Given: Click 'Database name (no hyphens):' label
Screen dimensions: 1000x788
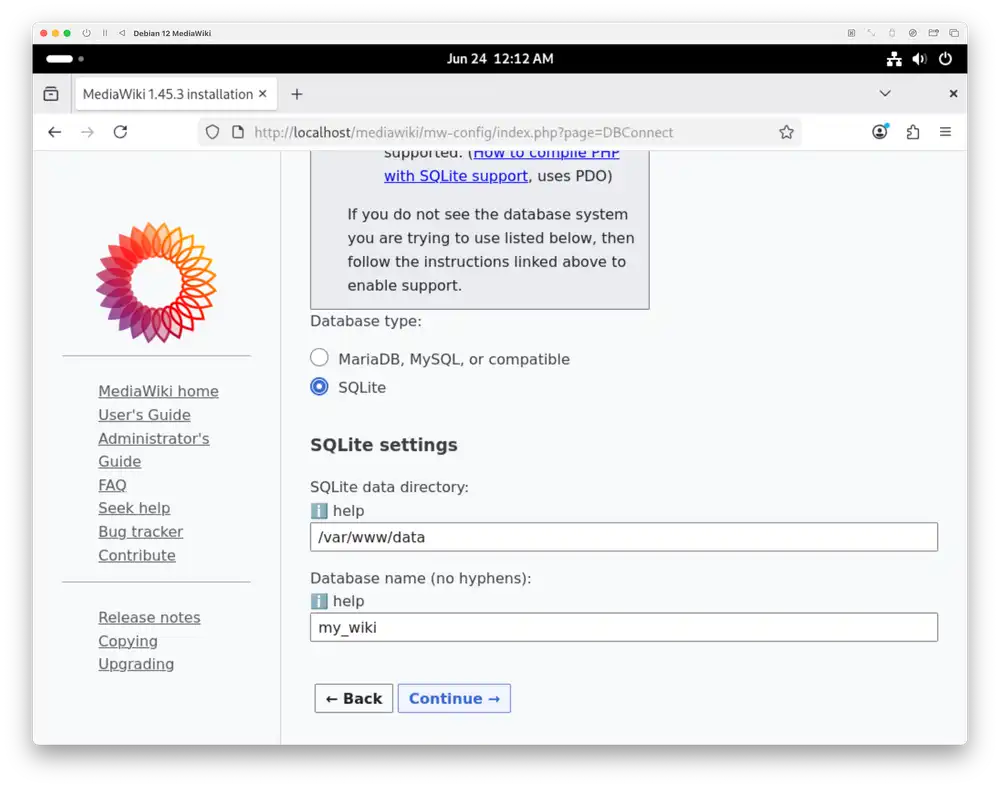Looking at the screenshot, I should click(420, 578).
